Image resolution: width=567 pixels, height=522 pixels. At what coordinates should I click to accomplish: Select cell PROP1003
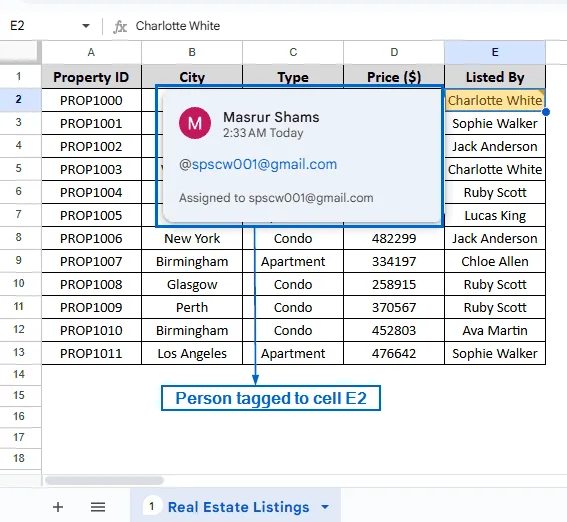click(x=91, y=169)
